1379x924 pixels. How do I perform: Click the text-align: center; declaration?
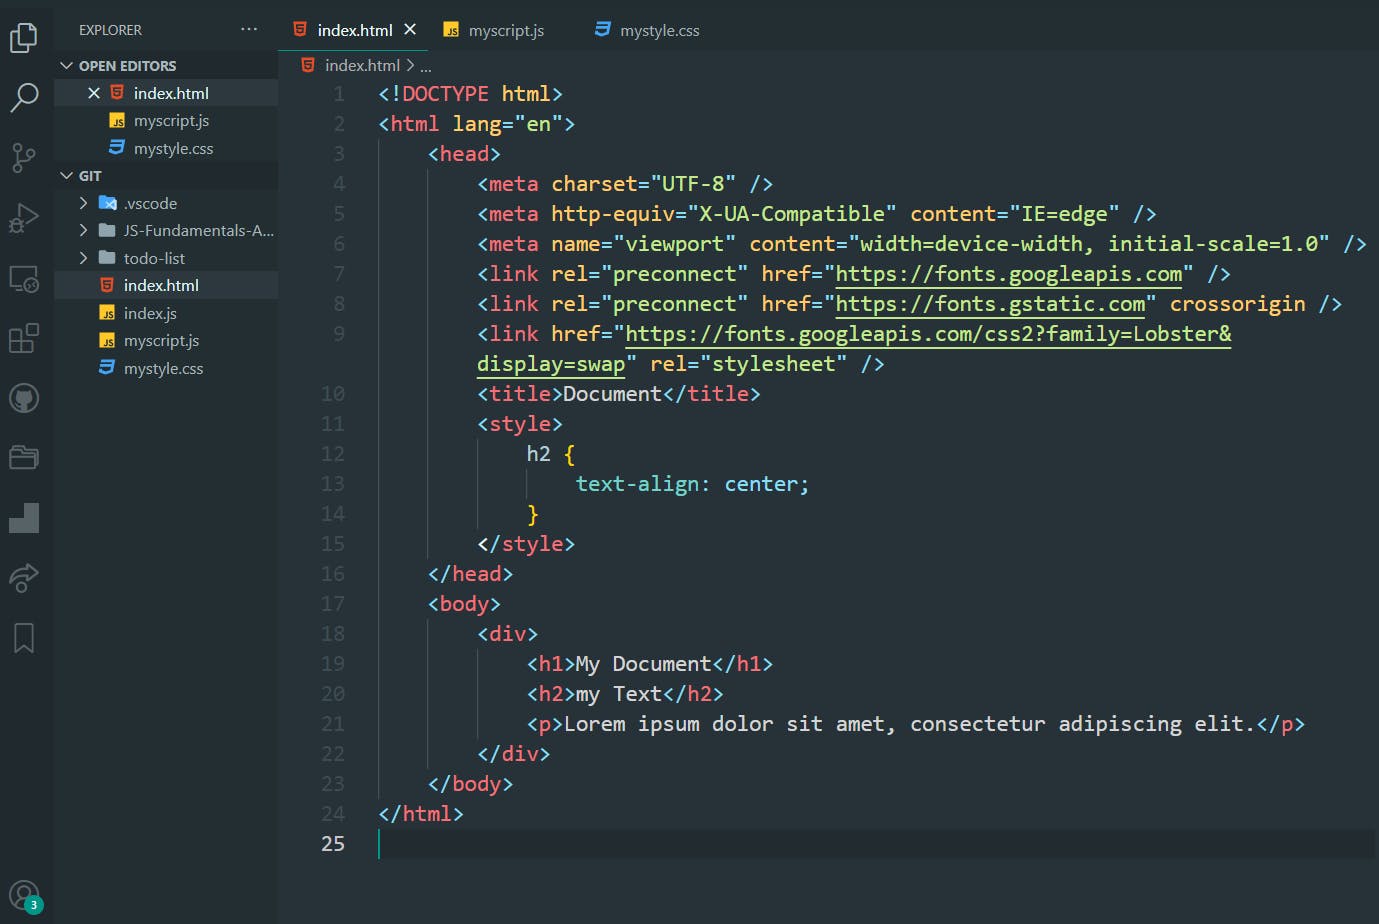tap(692, 484)
